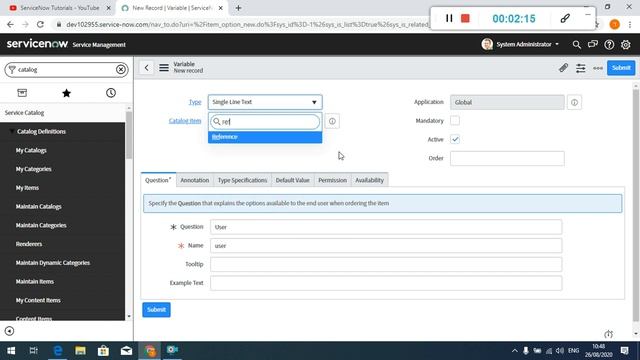640x360 pixels.
Task: Open the recorder pen annotation tool
Action: (x=565, y=18)
